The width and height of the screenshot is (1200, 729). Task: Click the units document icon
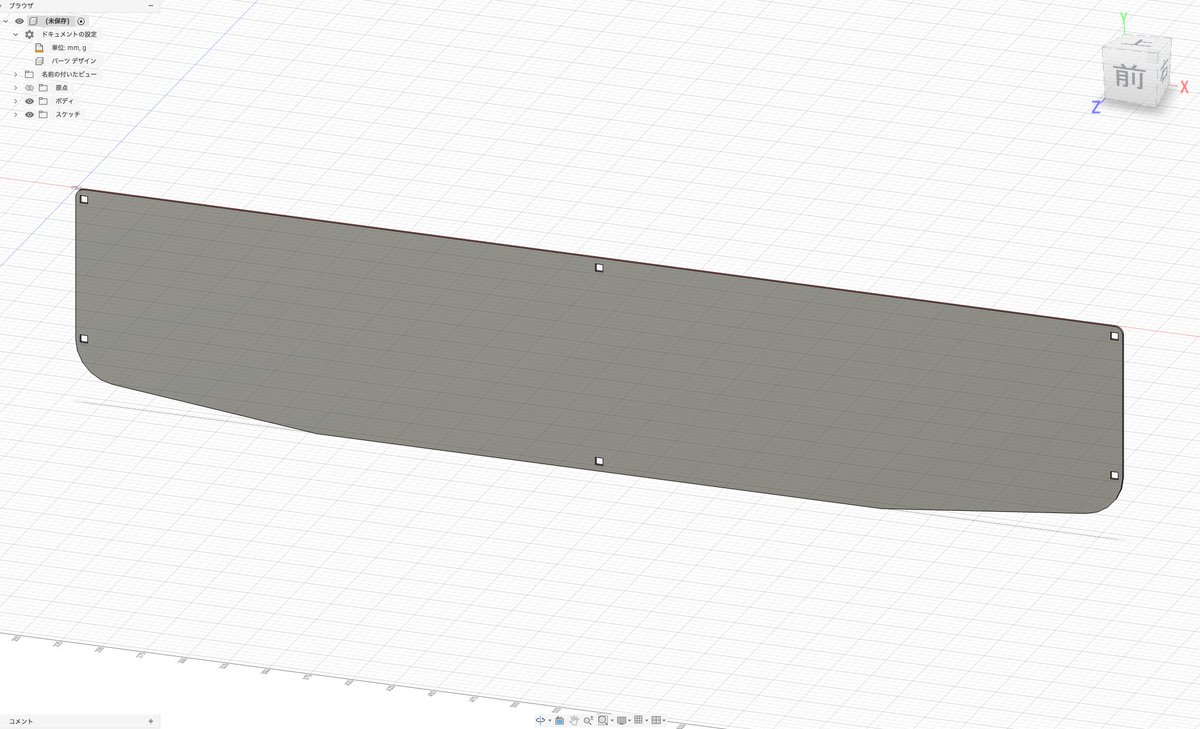point(39,48)
